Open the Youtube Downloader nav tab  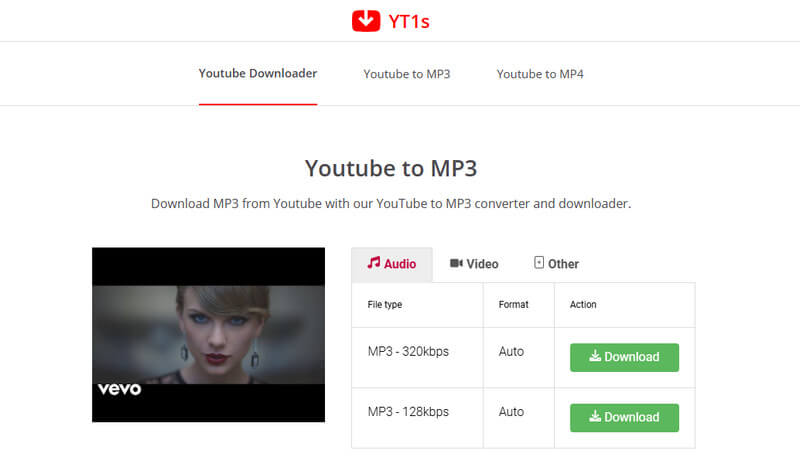[x=258, y=73]
